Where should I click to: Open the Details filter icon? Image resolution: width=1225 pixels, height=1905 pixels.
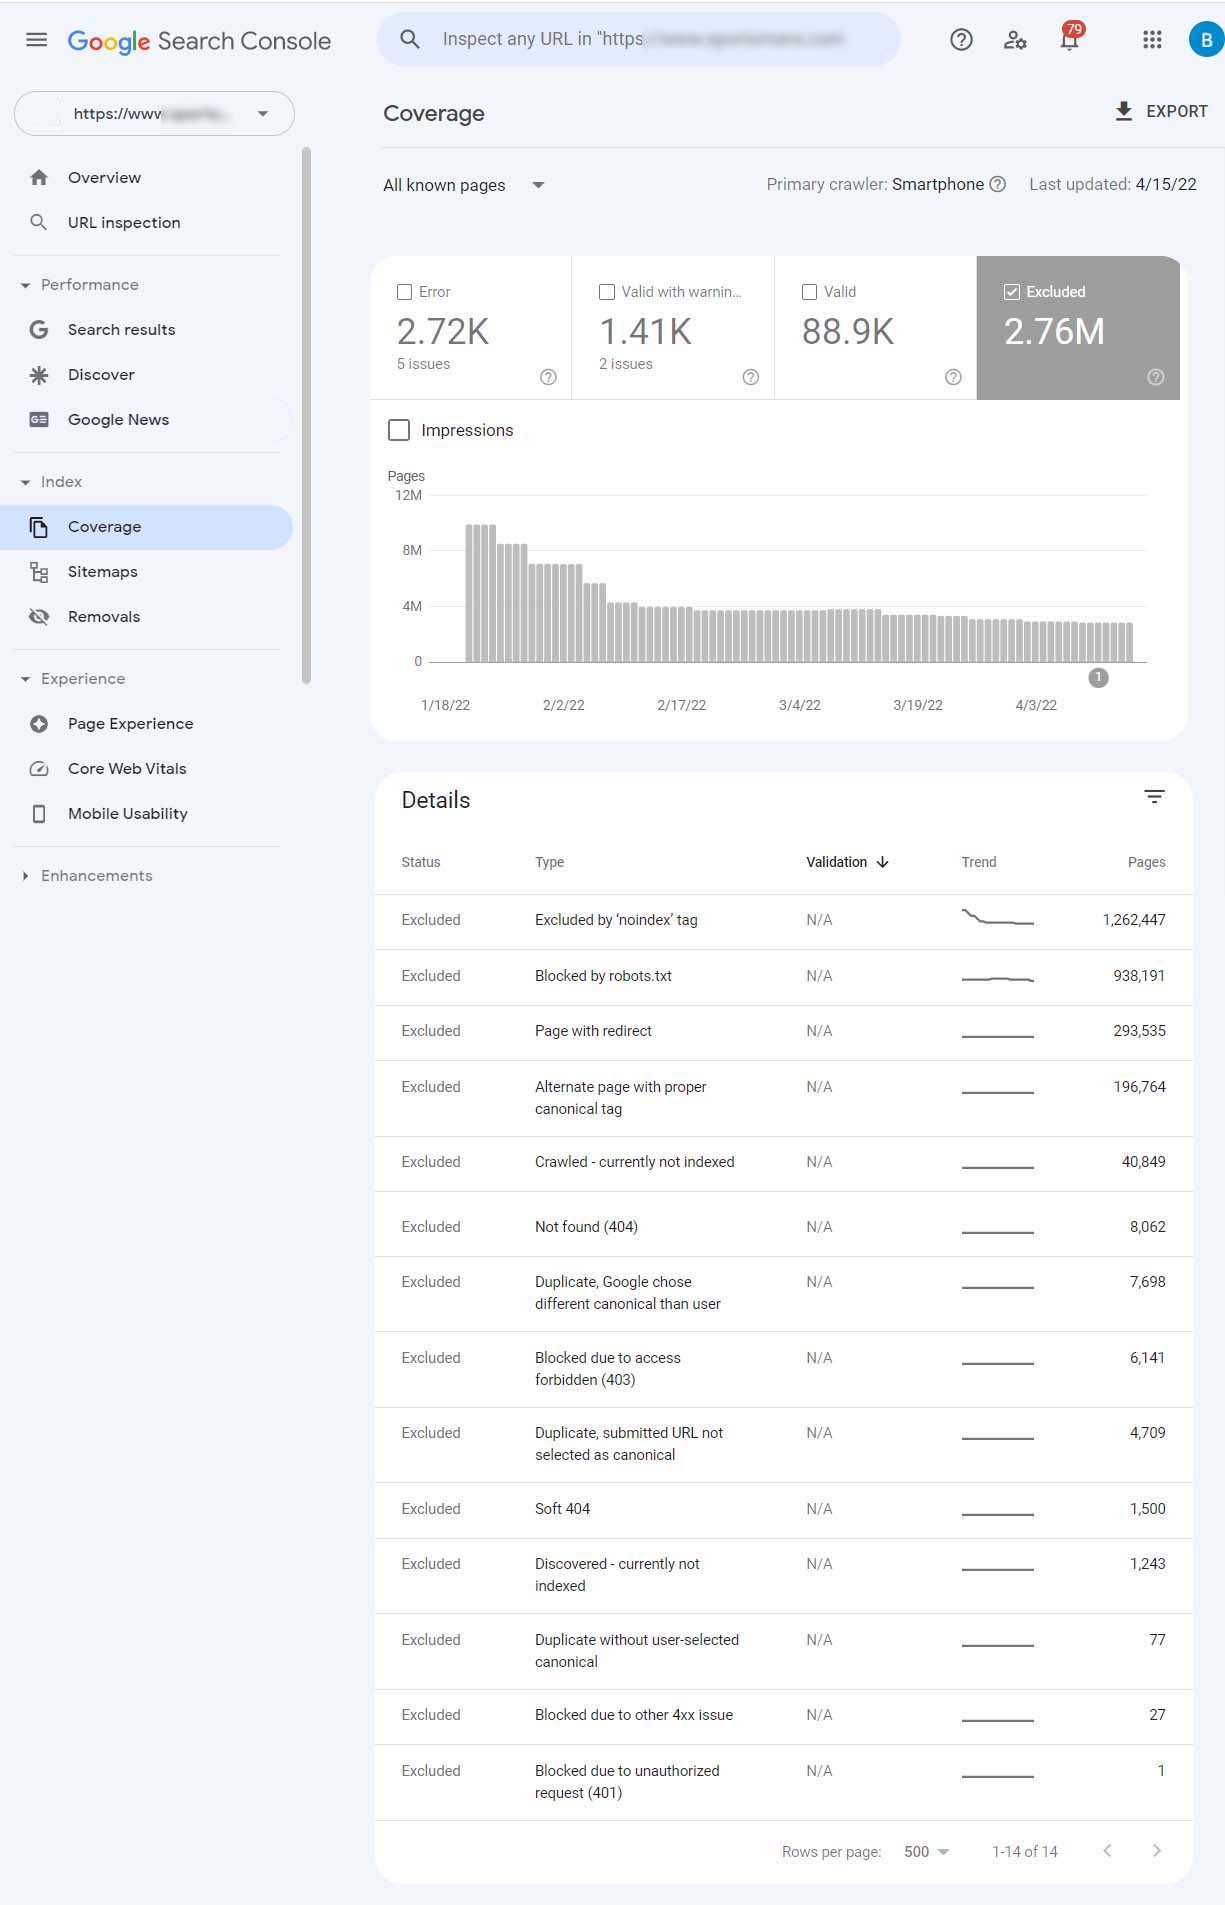(x=1154, y=797)
